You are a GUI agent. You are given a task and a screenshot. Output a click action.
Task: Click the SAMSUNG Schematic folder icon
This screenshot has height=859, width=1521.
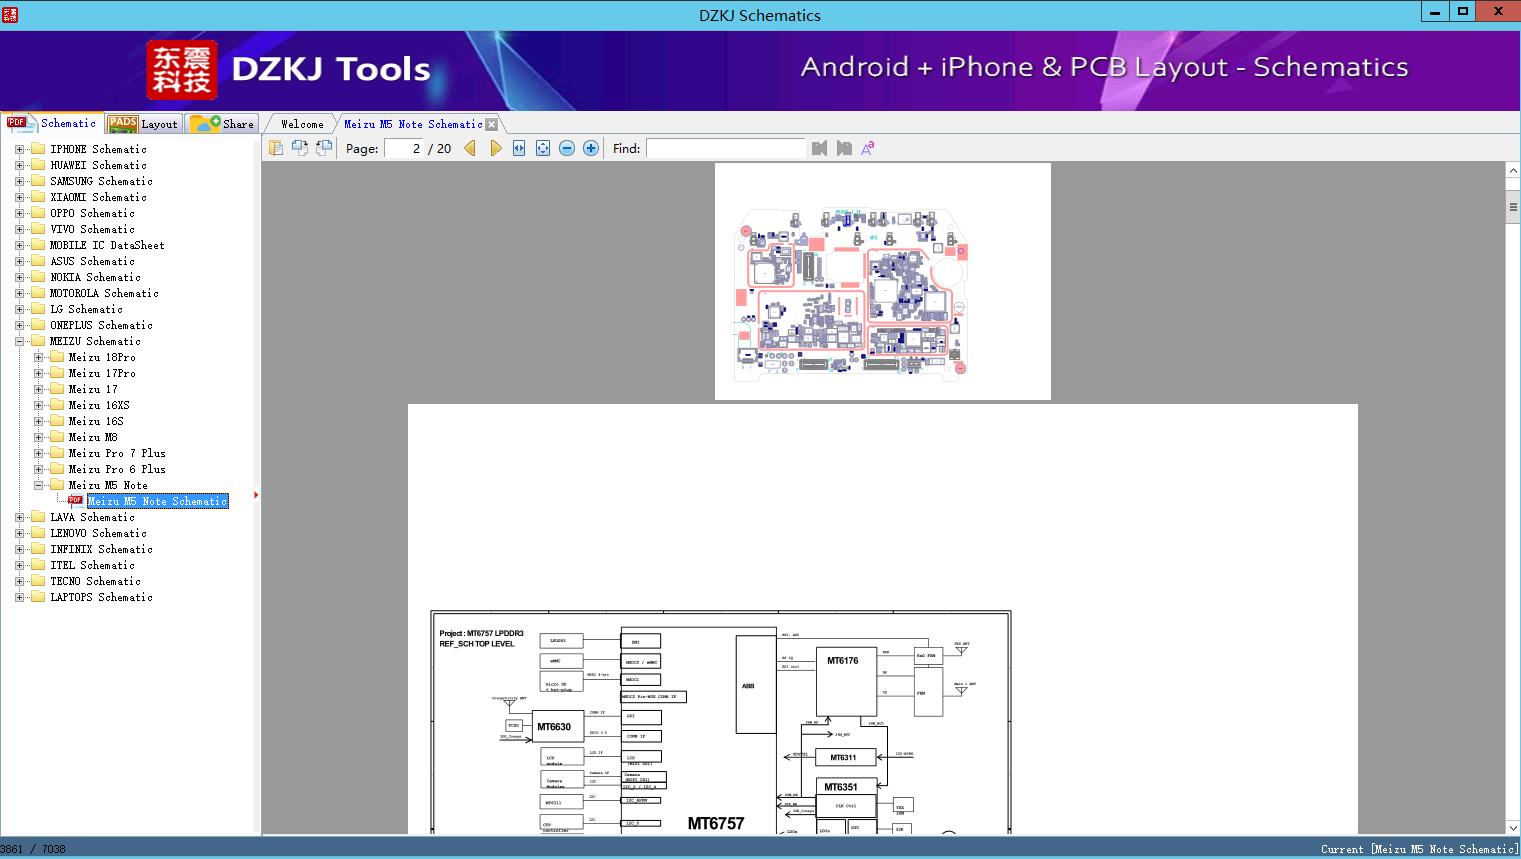(x=38, y=181)
